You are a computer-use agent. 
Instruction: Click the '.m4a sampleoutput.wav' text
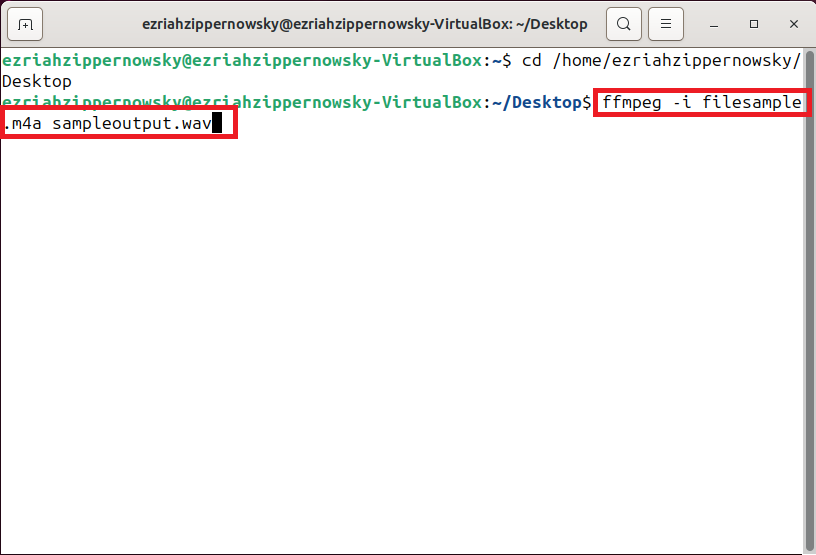(106, 124)
